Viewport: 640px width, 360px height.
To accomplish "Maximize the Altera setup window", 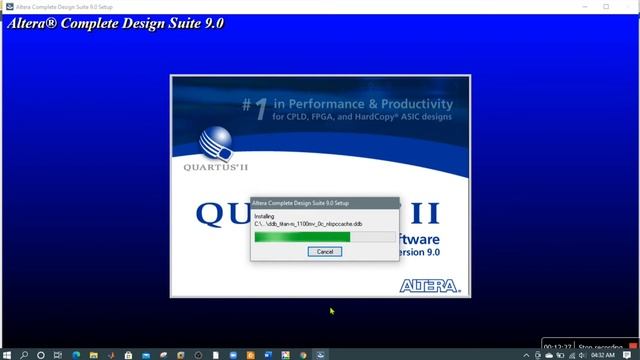I will 606,7.
